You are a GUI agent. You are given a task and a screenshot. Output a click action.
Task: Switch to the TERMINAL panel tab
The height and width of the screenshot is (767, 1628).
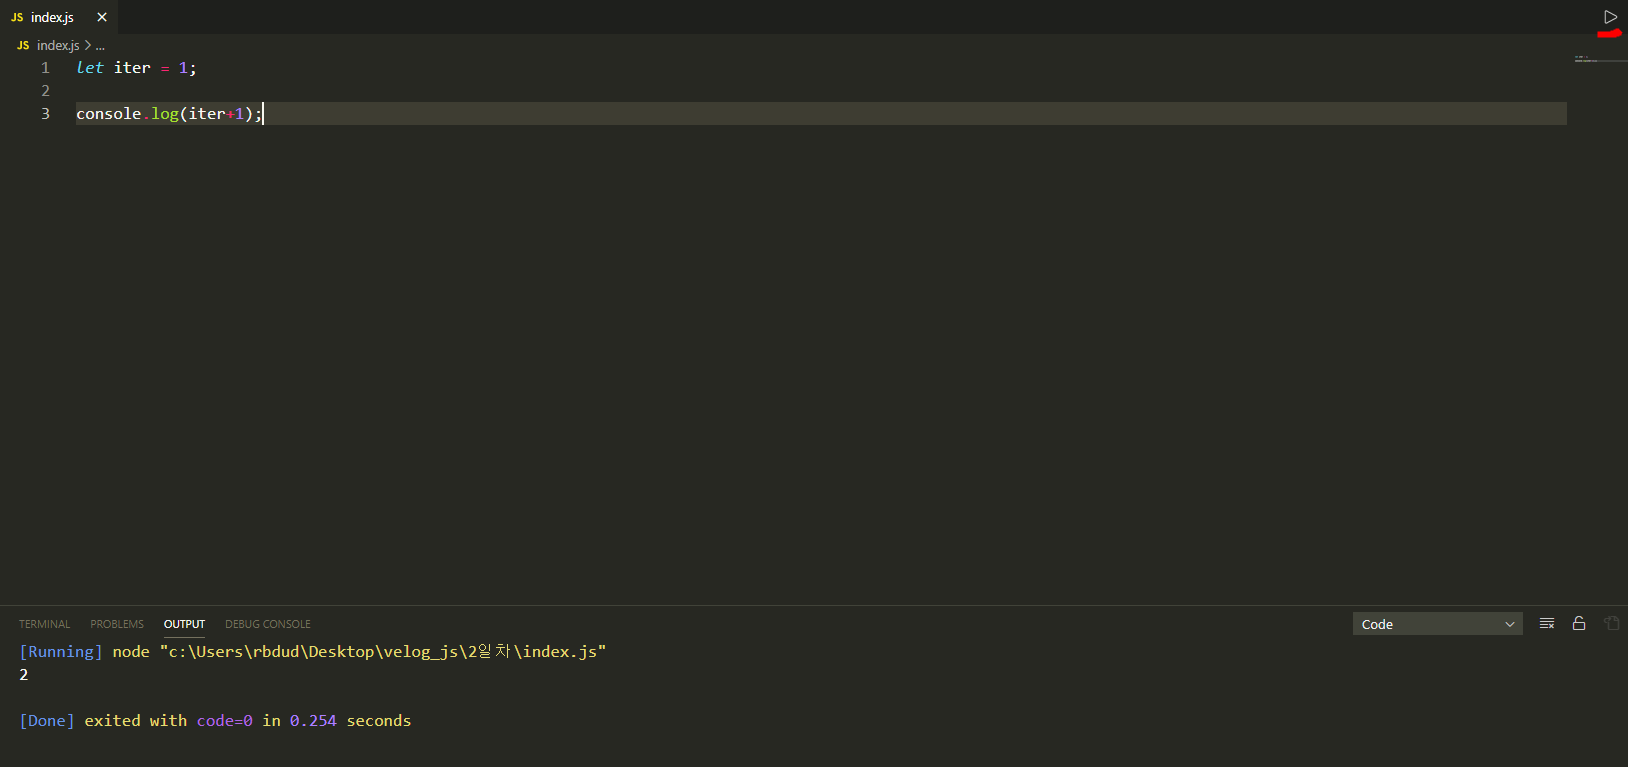point(44,624)
